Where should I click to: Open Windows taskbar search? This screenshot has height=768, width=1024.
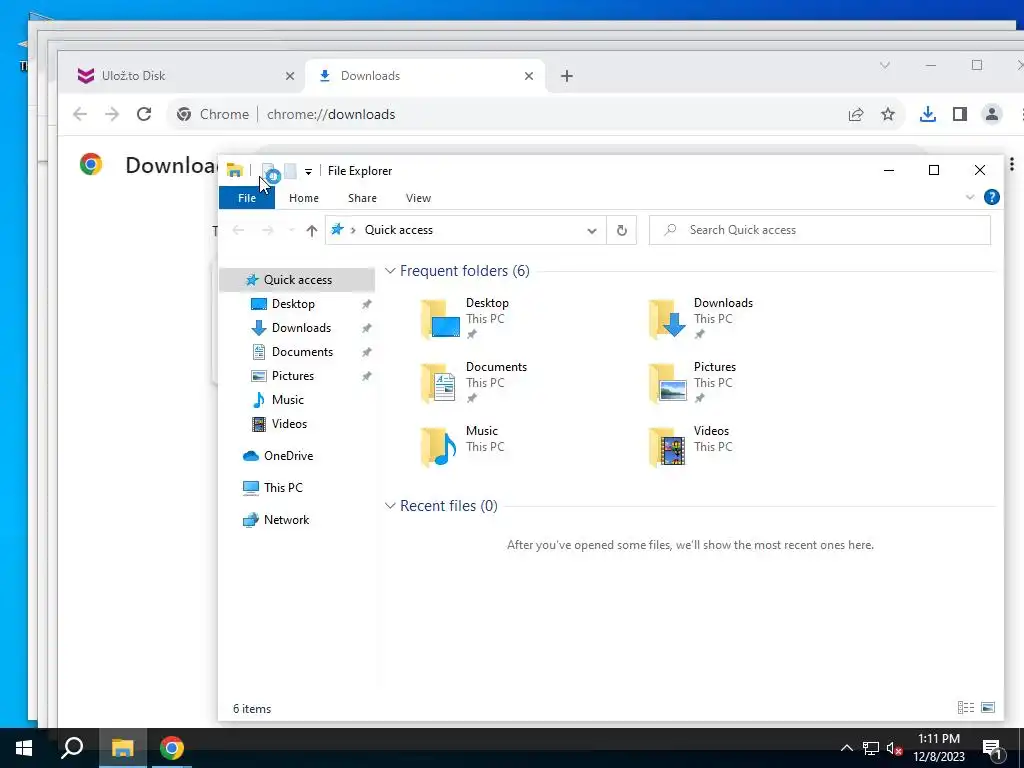[72, 748]
